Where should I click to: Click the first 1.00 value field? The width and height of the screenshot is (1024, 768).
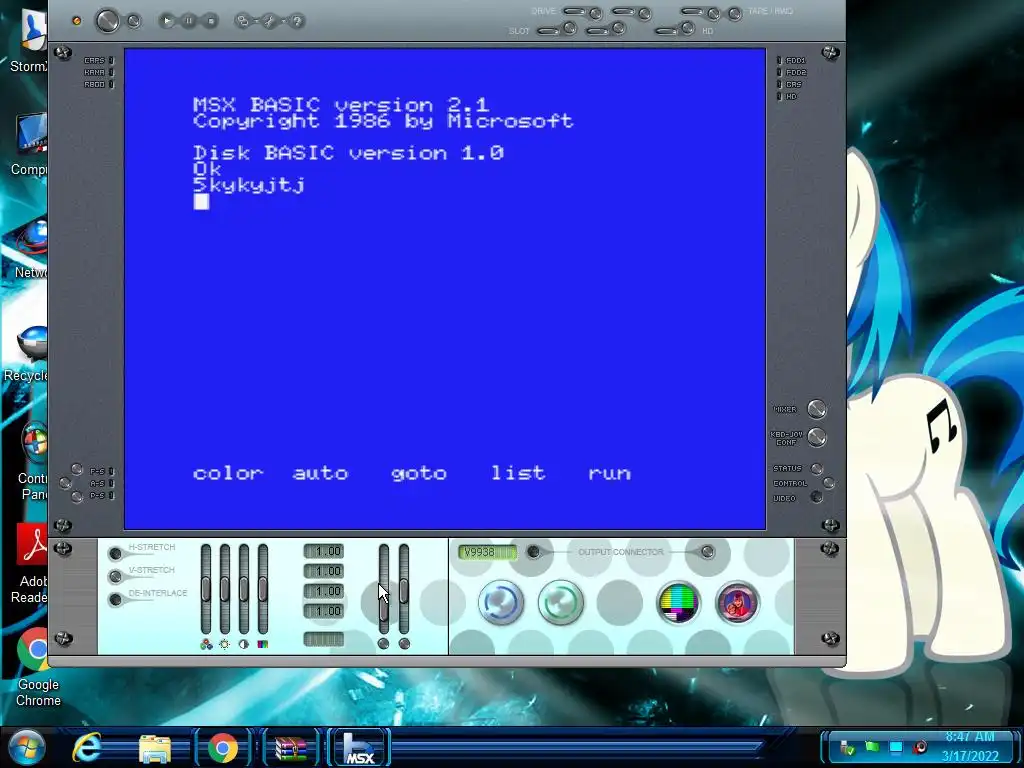click(324, 552)
